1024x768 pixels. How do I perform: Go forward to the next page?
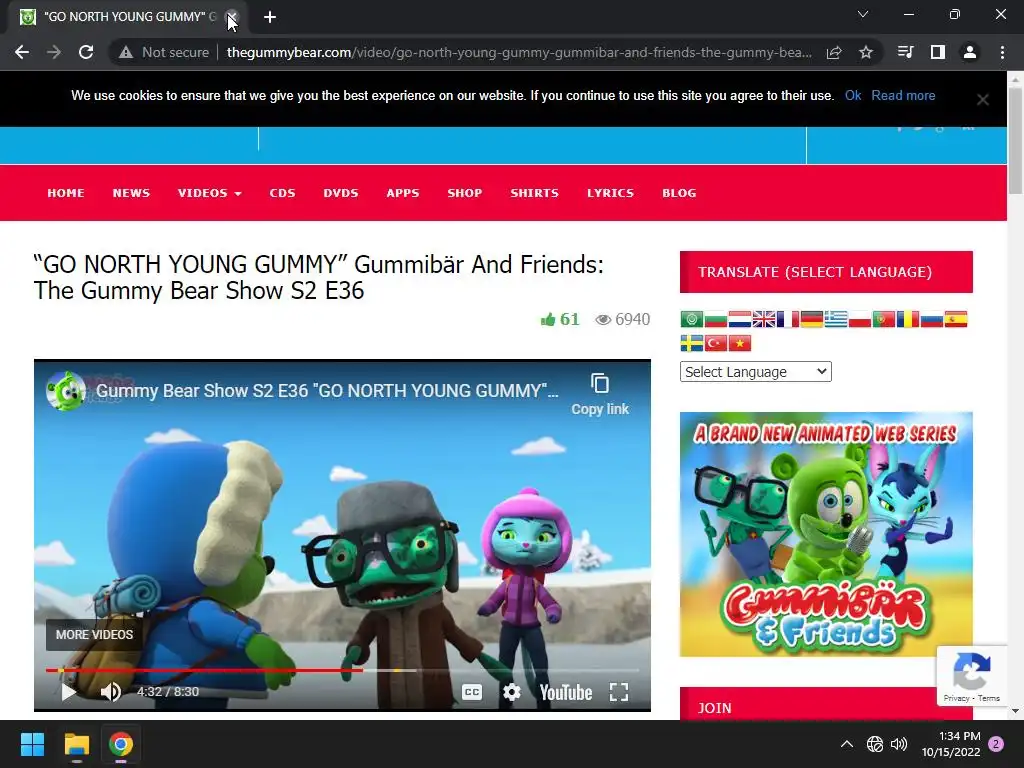point(54,52)
